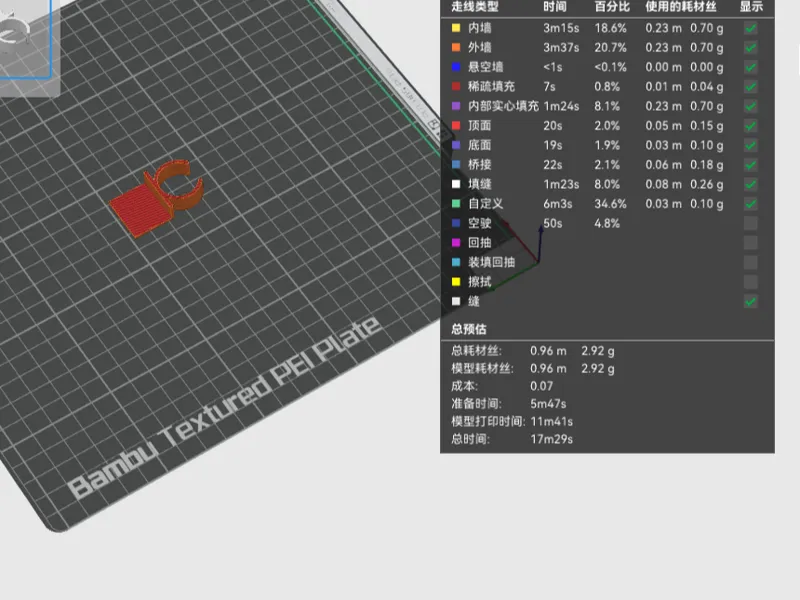Toggle visibility checkbox for 稀疏填充
This screenshot has width=800, height=600.
click(751, 87)
